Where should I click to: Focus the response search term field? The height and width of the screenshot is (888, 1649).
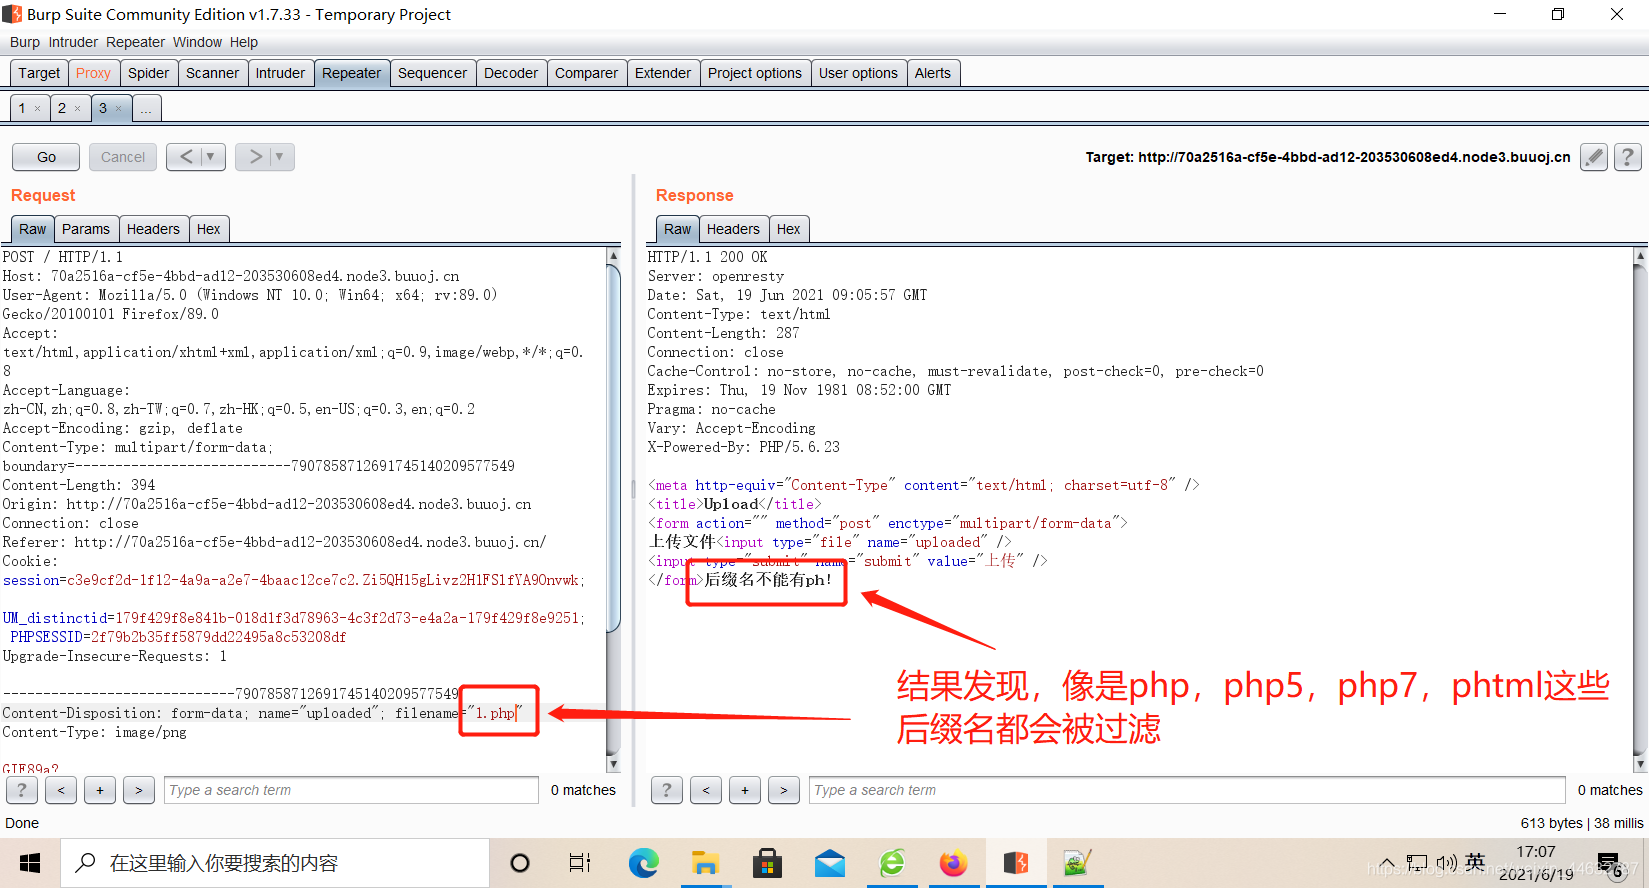pyautogui.click(x=1187, y=790)
